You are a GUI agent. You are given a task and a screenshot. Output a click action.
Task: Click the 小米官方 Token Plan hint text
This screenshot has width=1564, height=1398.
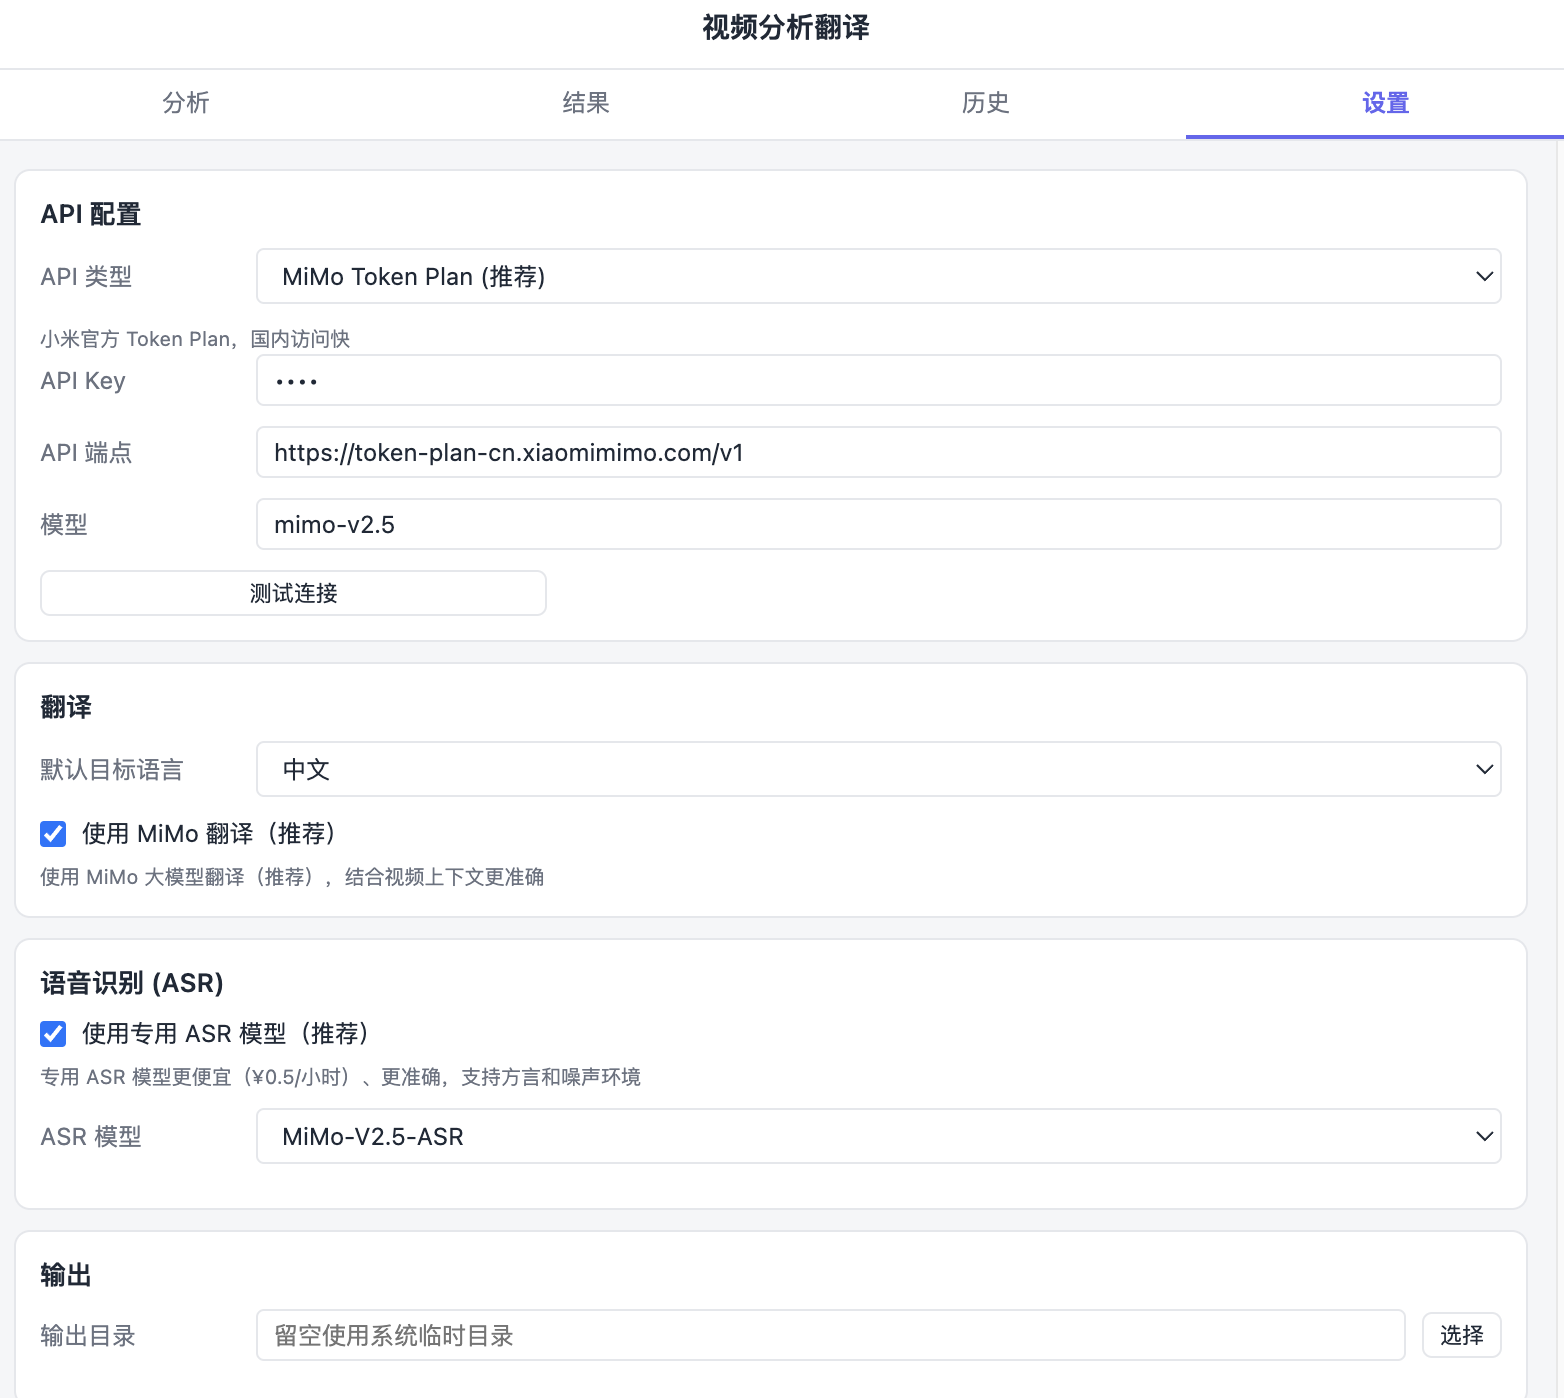195,339
